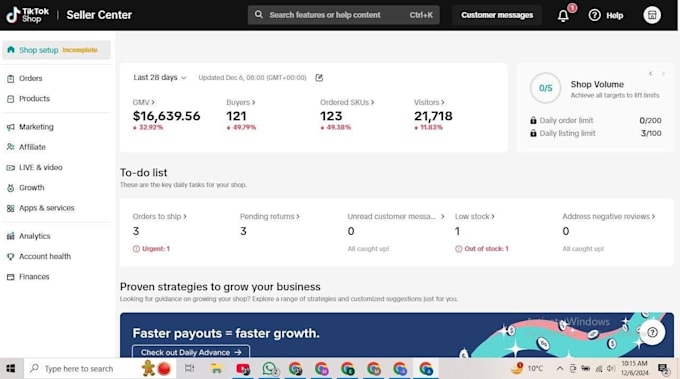The image size is (680, 379).
Task: Show hidden system tray icons
Action: [560, 369]
